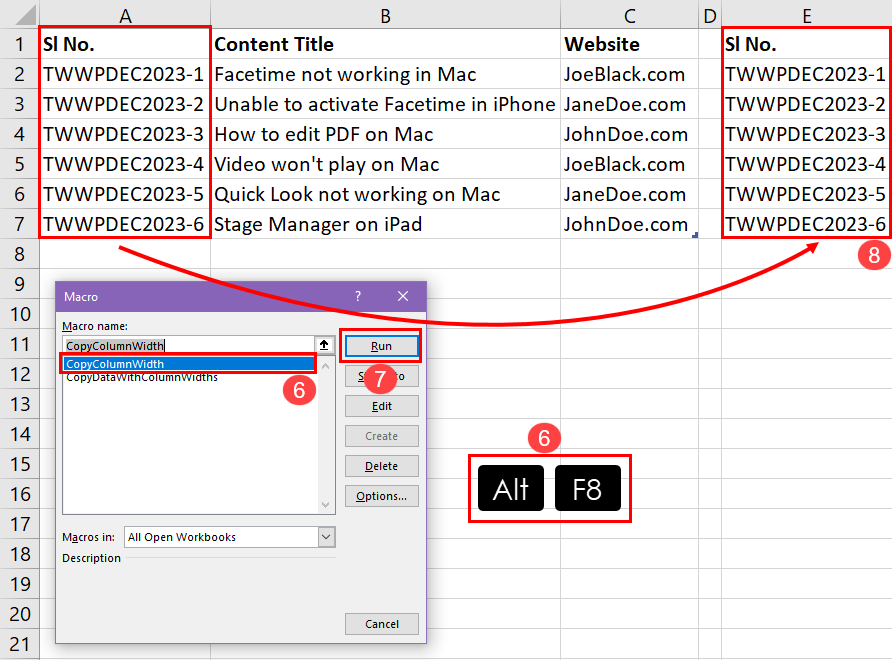Open the macro Options dialog
This screenshot has height=660, width=892.
tap(381, 495)
